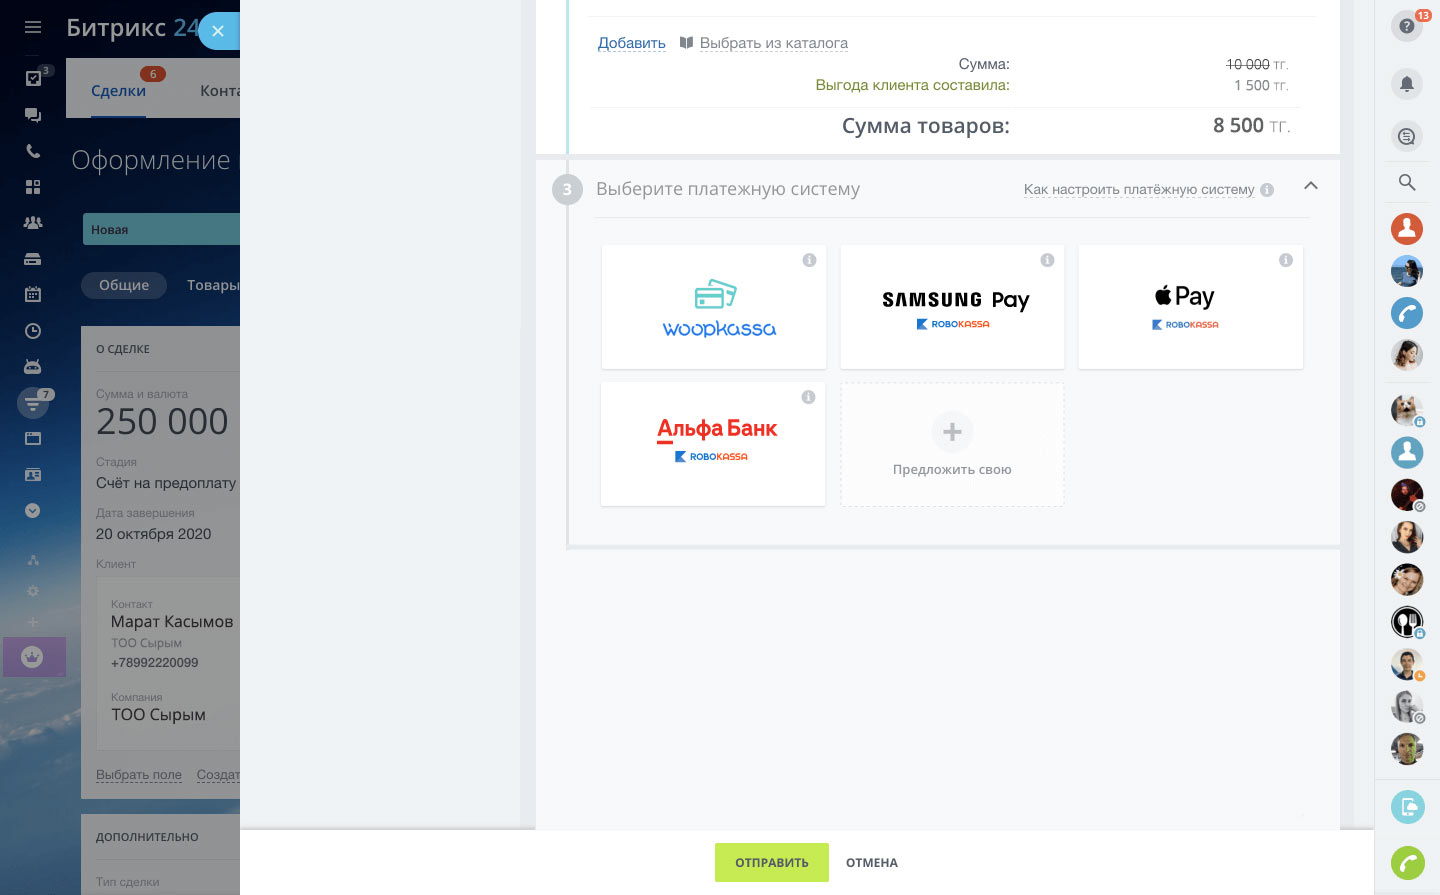Close the slider panel with X button
Screen dimensions: 1440x895
(x=218, y=31)
